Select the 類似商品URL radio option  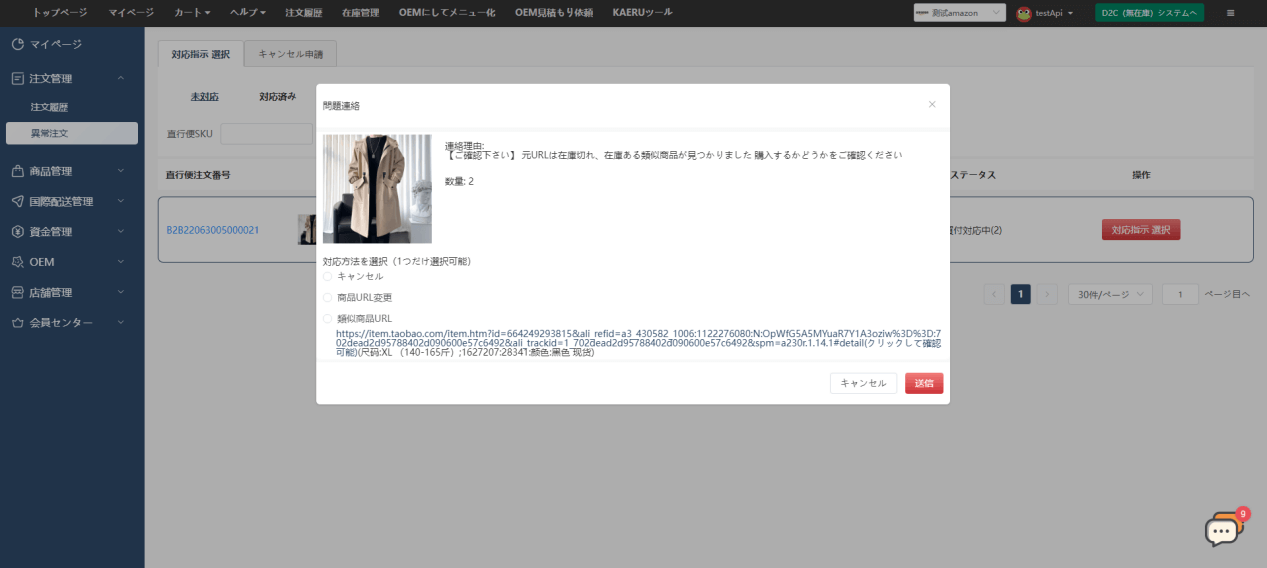tap(327, 319)
